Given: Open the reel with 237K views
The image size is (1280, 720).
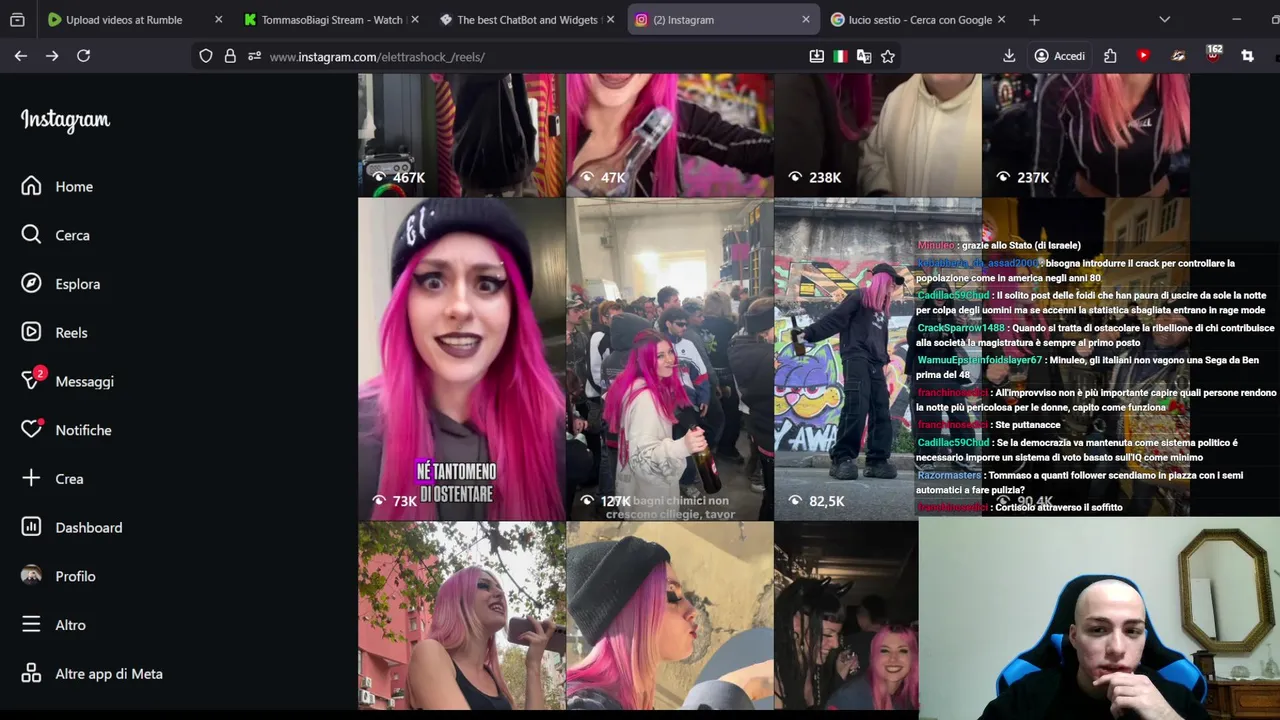Looking at the screenshot, I should pyautogui.click(x=1085, y=134).
